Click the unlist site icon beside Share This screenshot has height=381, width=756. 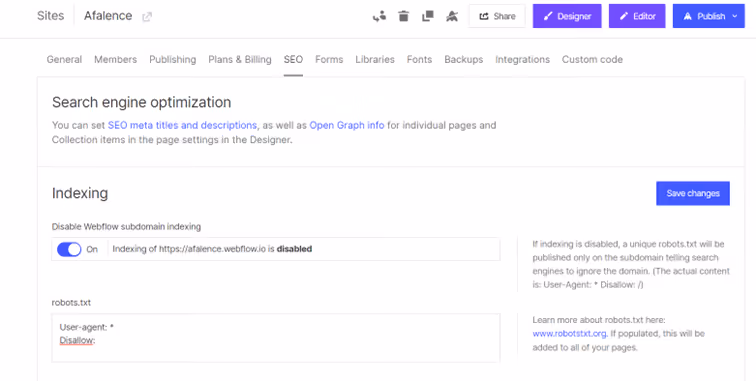(x=452, y=16)
